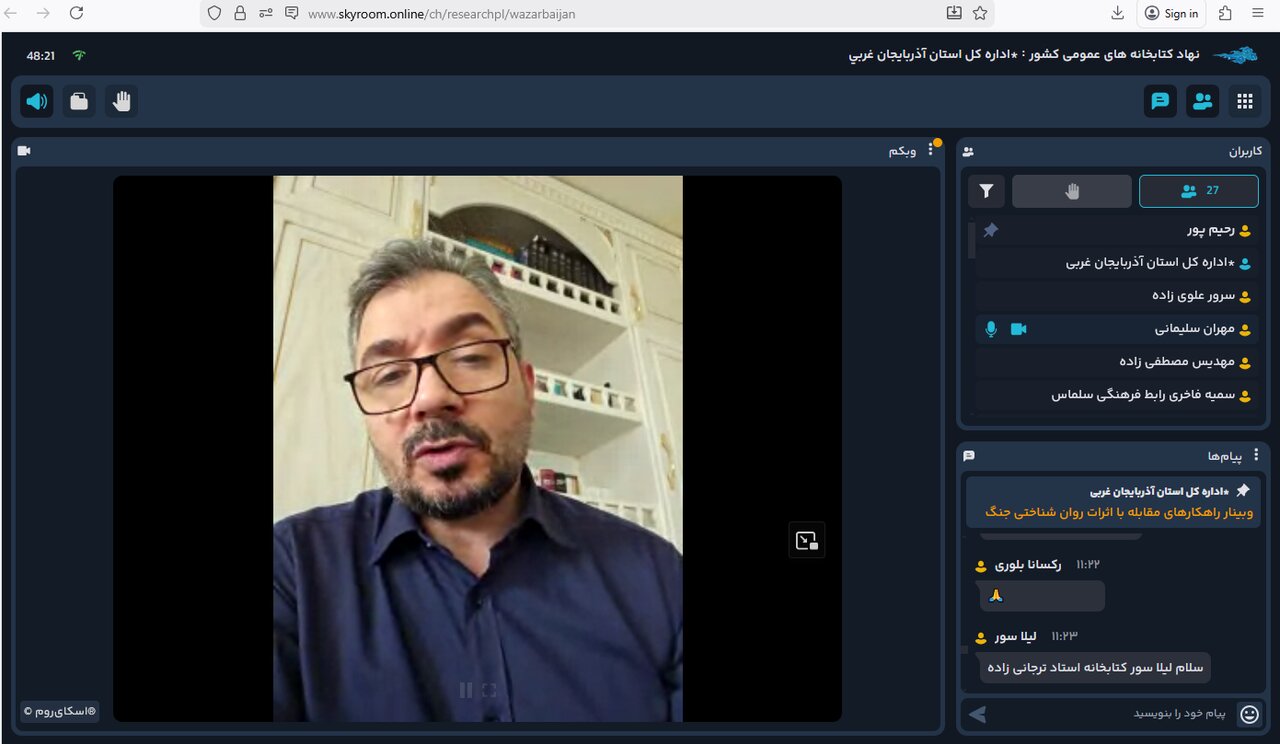This screenshot has width=1280, height=744.
Task: Open the shared files folder icon
Action: (79, 101)
